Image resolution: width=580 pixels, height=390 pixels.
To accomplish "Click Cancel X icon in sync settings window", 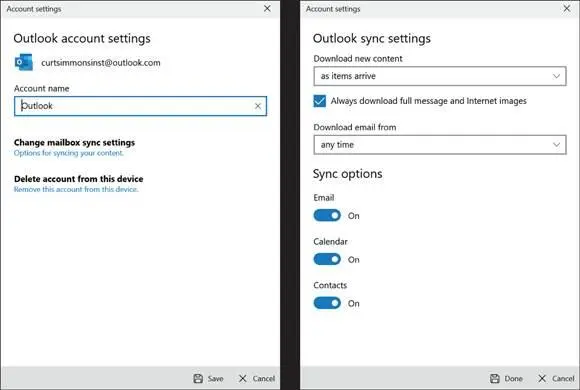I will click(x=542, y=378).
